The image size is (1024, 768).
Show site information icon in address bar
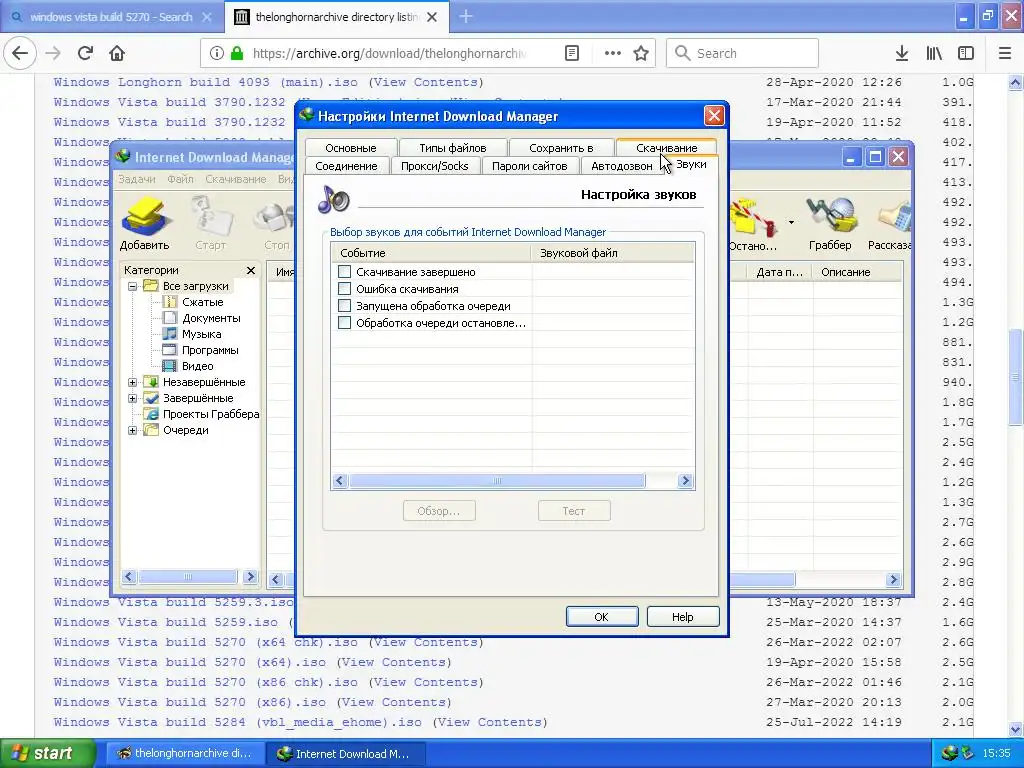(x=217, y=53)
